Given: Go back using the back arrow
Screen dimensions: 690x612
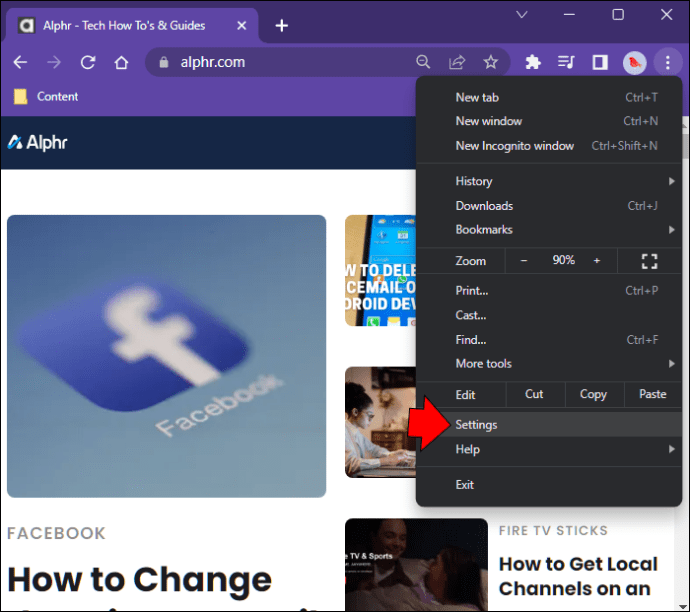Looking at the screenshot, I should 20,62.
